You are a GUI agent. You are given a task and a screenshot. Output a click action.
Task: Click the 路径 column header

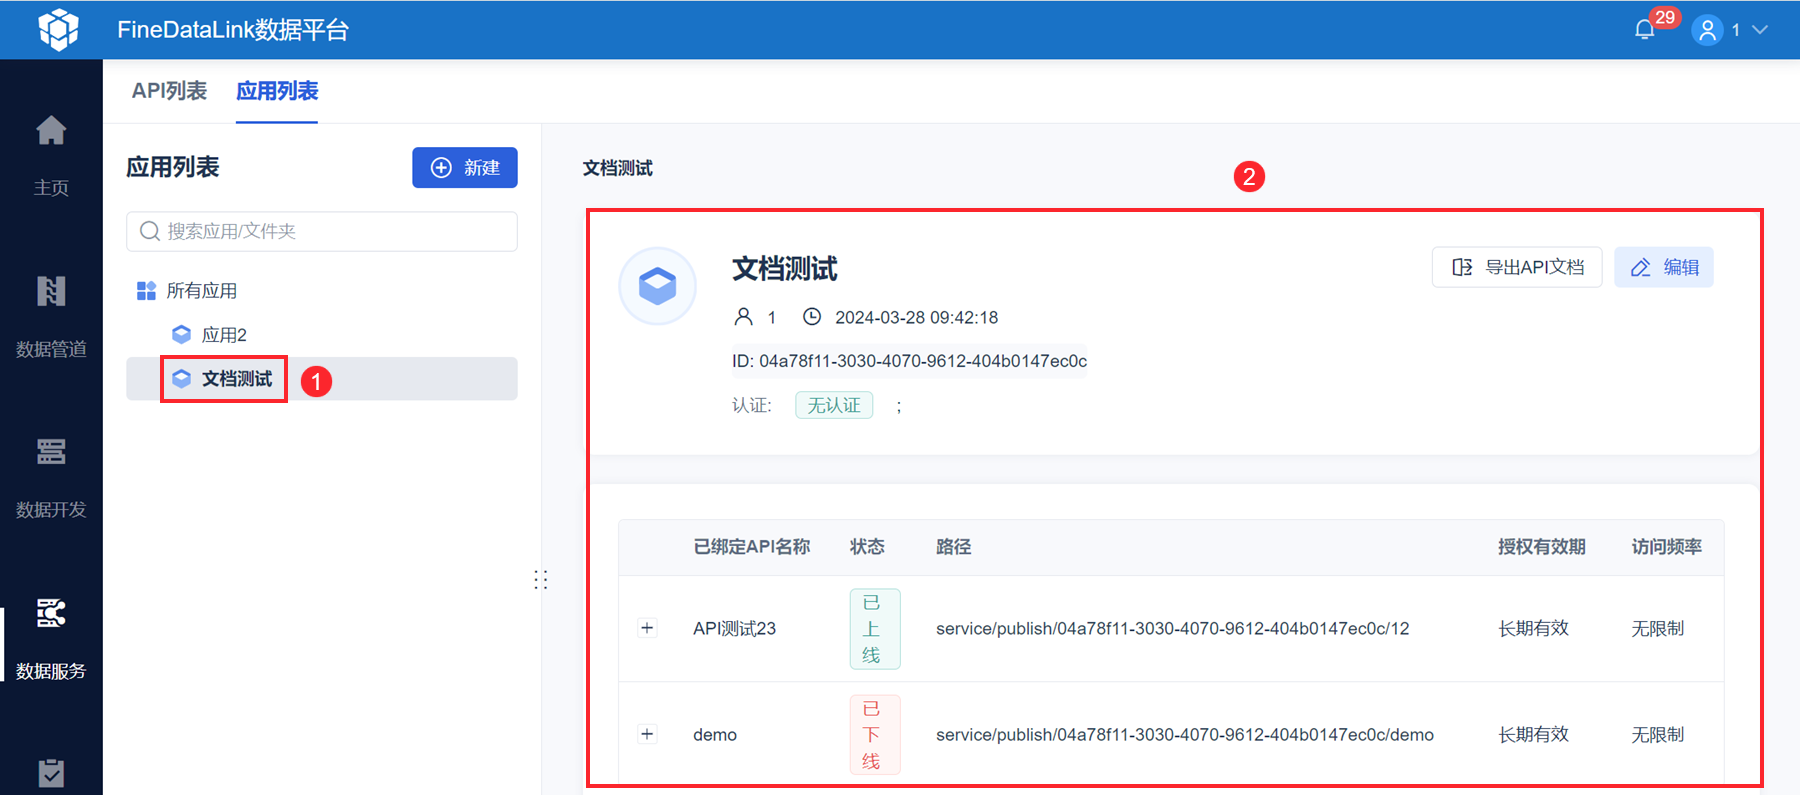(954, 547)
